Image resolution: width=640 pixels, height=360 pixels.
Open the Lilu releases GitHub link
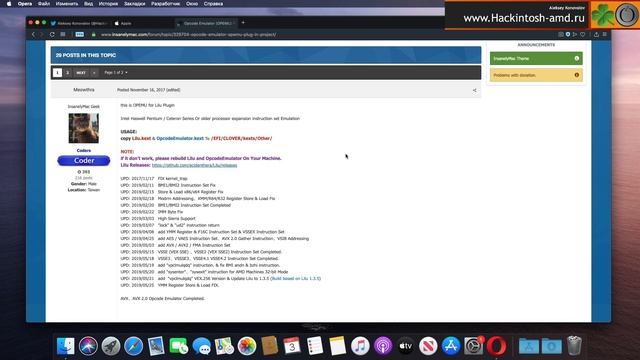click(194, 165)
